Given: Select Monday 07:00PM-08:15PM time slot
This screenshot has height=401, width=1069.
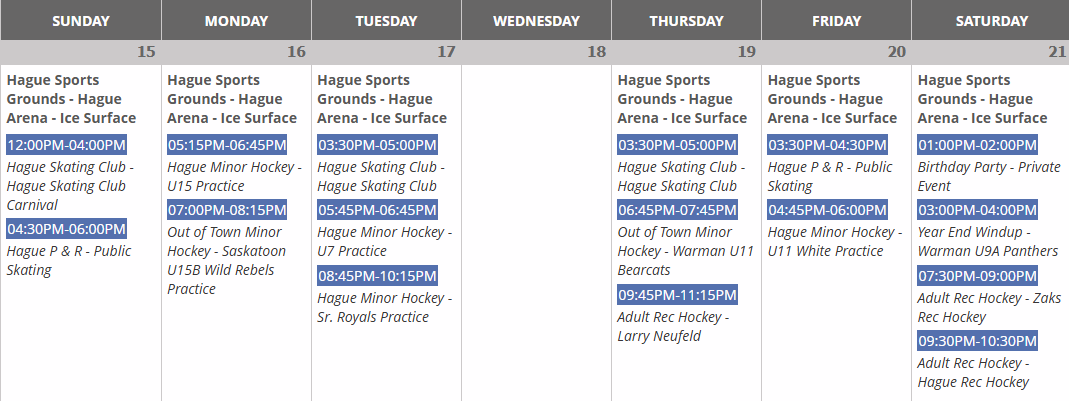Looking at the screenshot, I should pyautogui.click(x=227, y=210).
